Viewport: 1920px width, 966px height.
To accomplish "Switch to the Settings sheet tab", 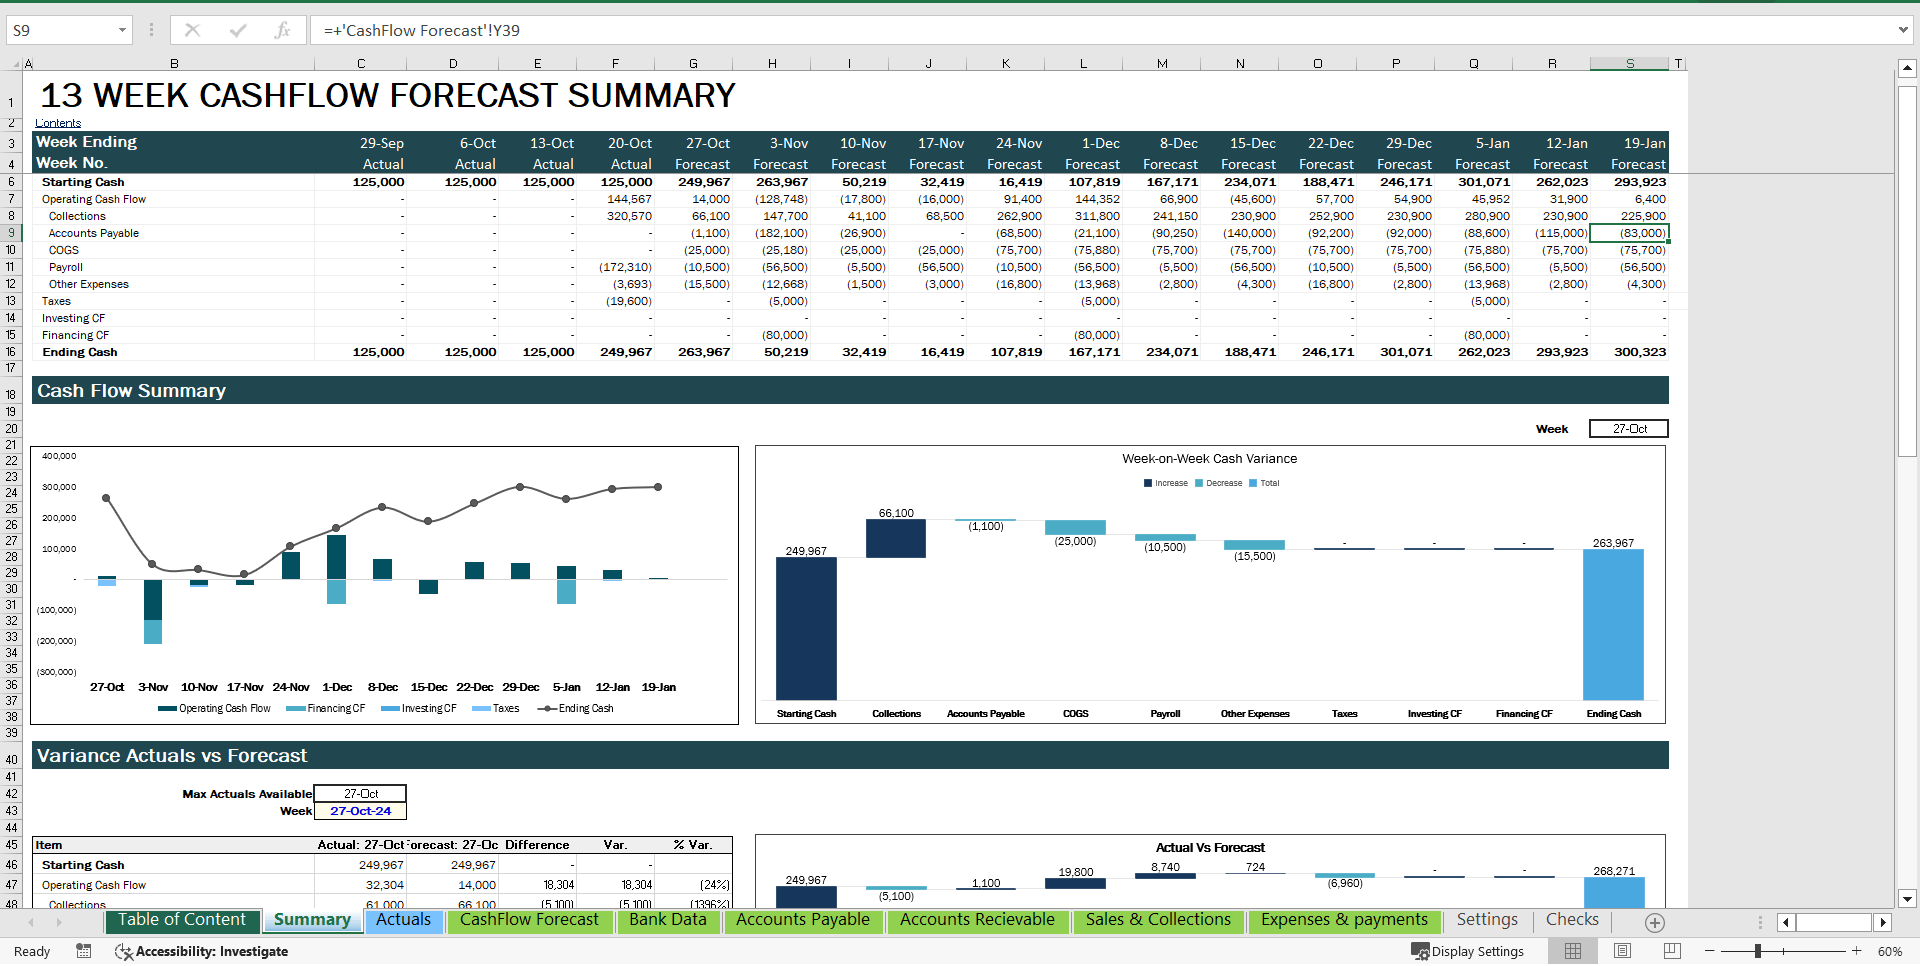I will (x=1487, y=920).
